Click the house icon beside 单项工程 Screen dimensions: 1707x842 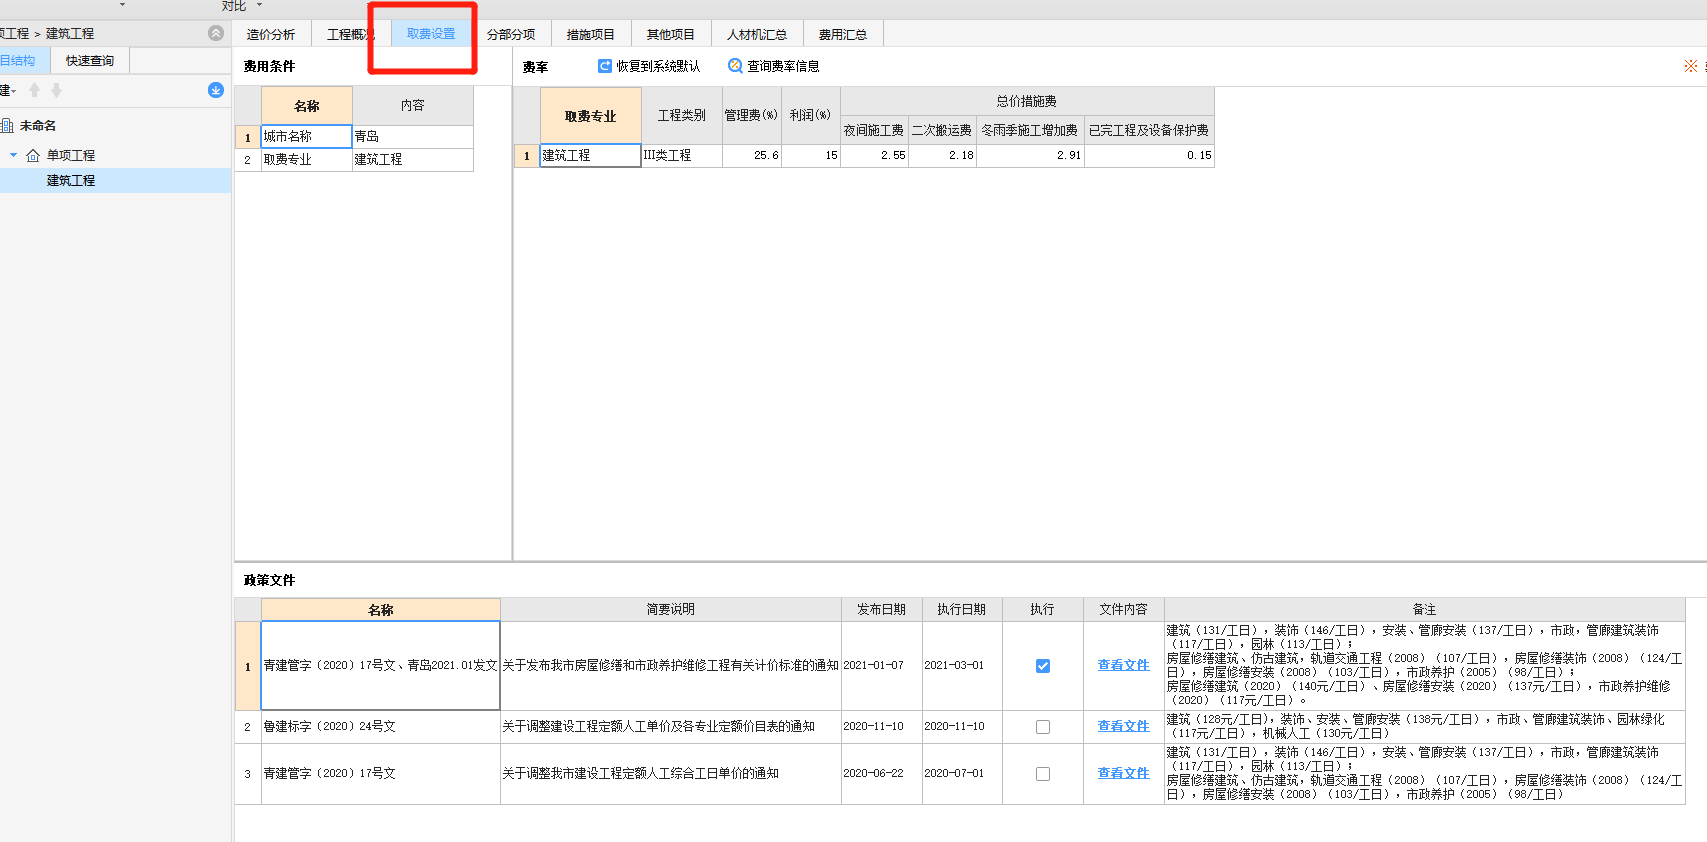pyautogui.click(x=33, y=155)
